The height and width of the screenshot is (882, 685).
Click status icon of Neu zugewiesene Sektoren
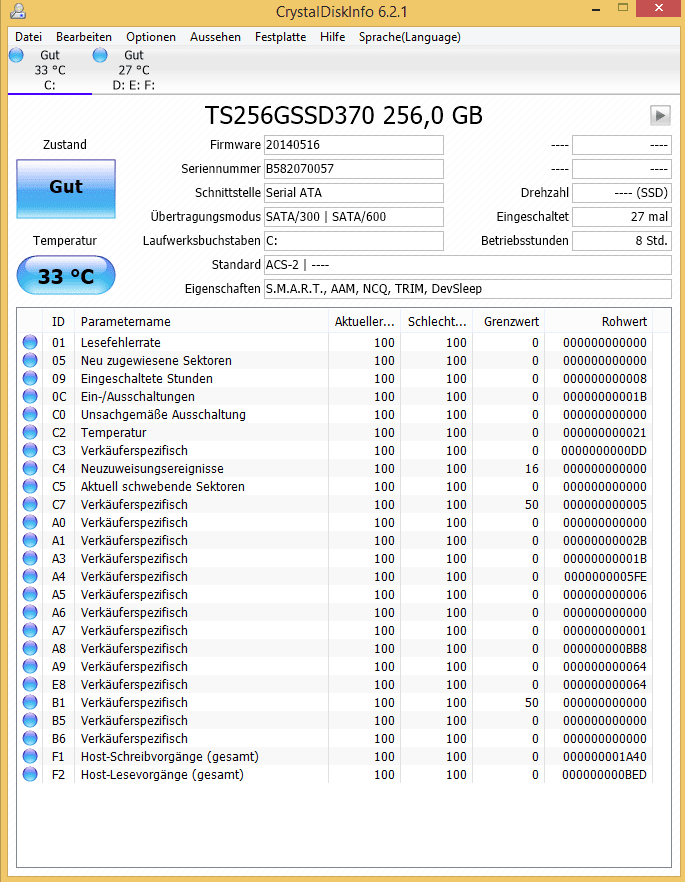click(30, 361)
